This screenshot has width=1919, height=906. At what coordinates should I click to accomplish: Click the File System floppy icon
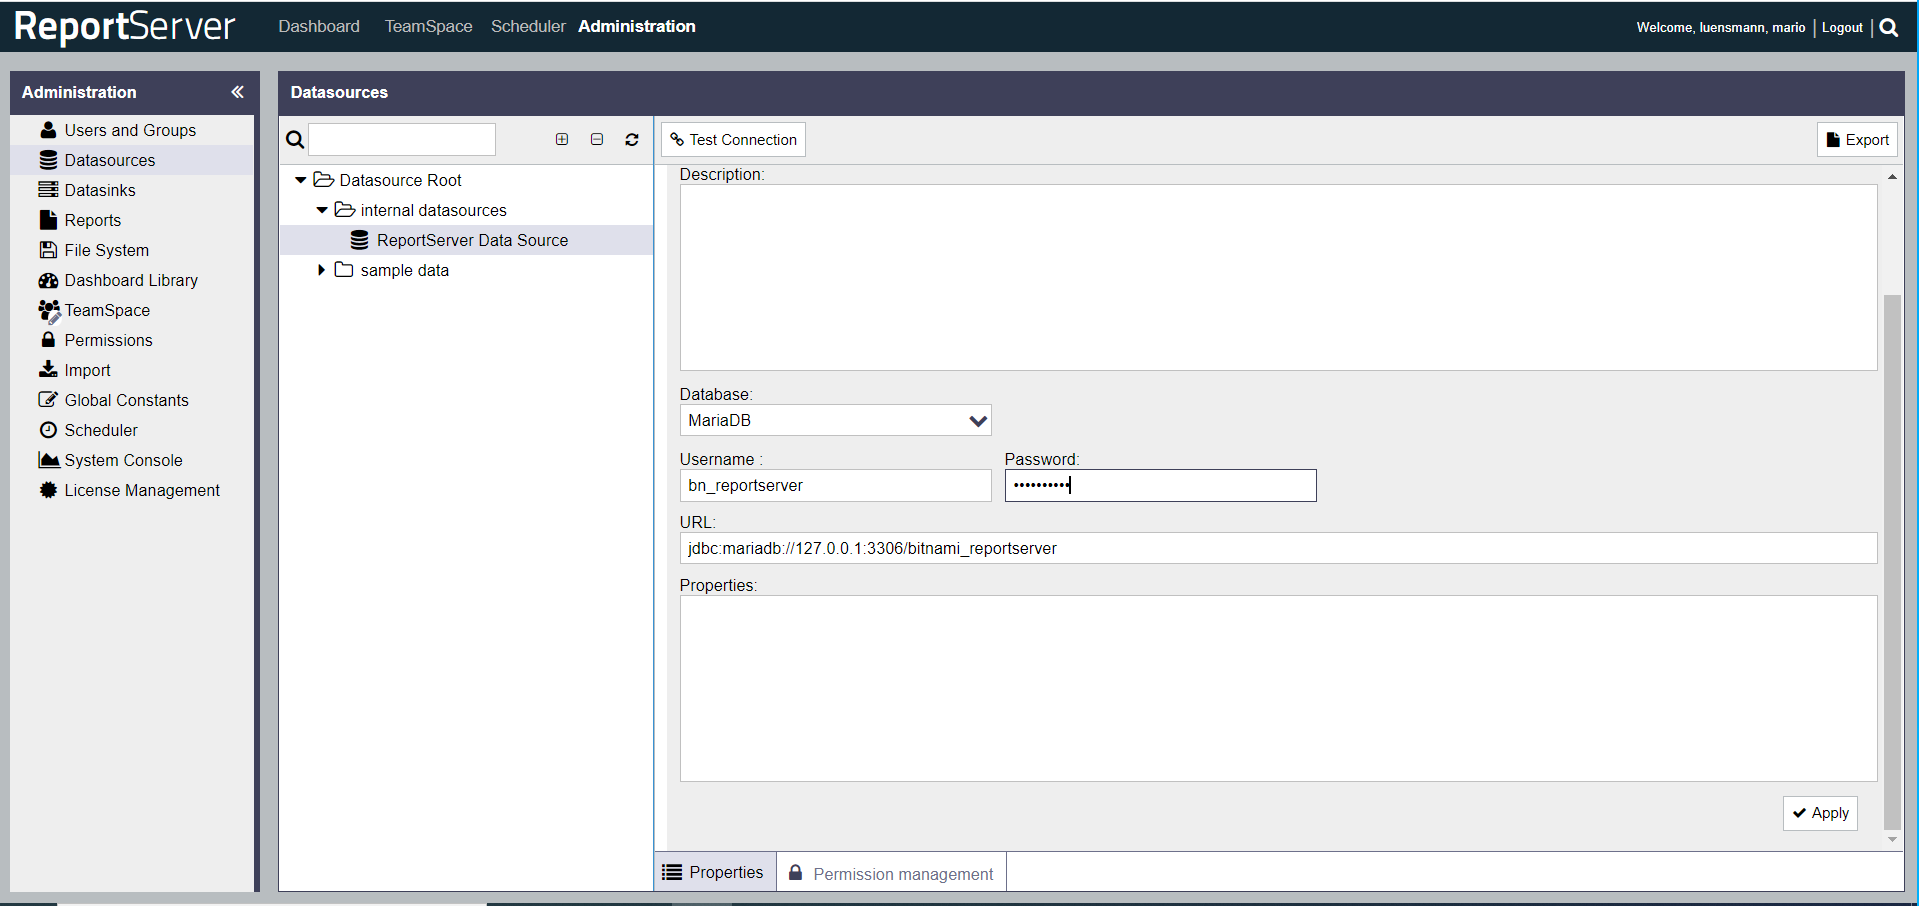tap(48, 250)
